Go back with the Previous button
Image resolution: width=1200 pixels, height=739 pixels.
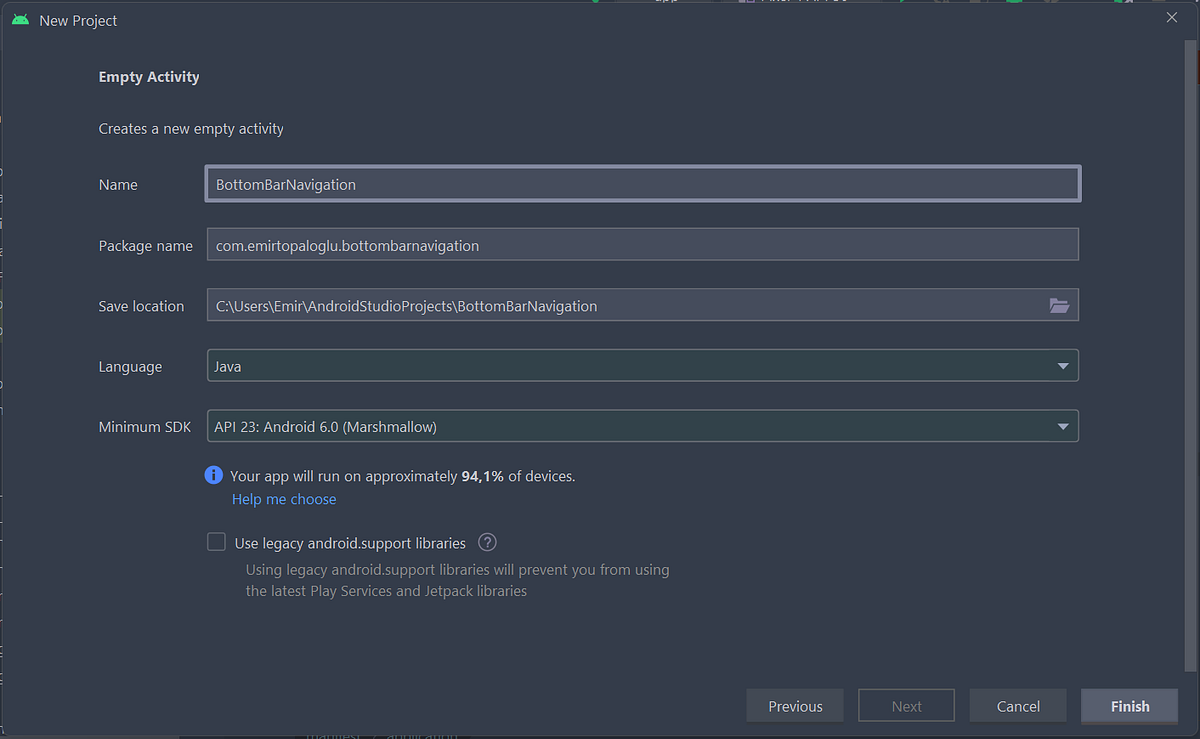795,706
